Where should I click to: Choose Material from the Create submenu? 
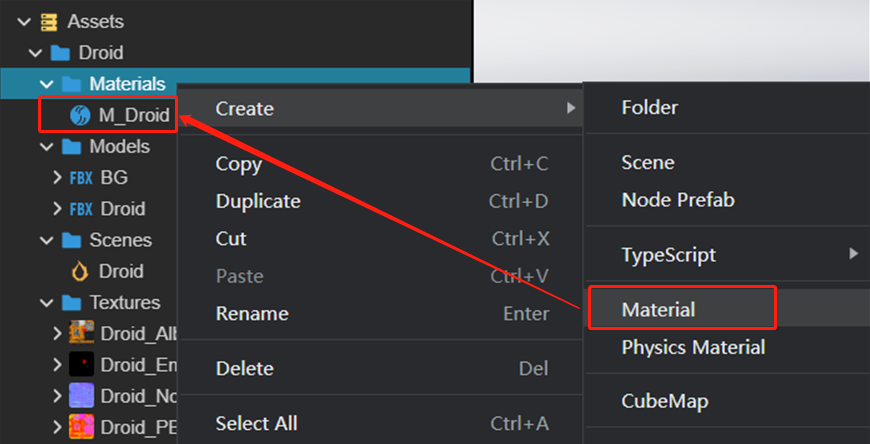(x=658, y=310)
